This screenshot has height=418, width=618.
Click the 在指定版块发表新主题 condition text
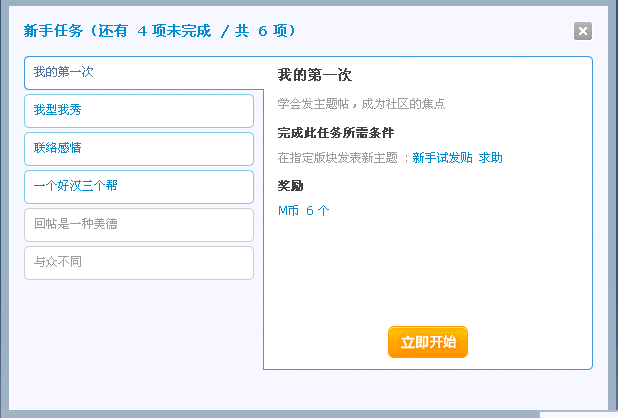coord(338,158)
